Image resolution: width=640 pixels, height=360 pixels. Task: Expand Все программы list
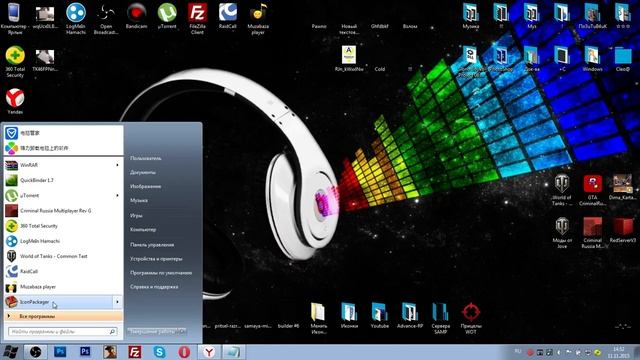[63, 316]
